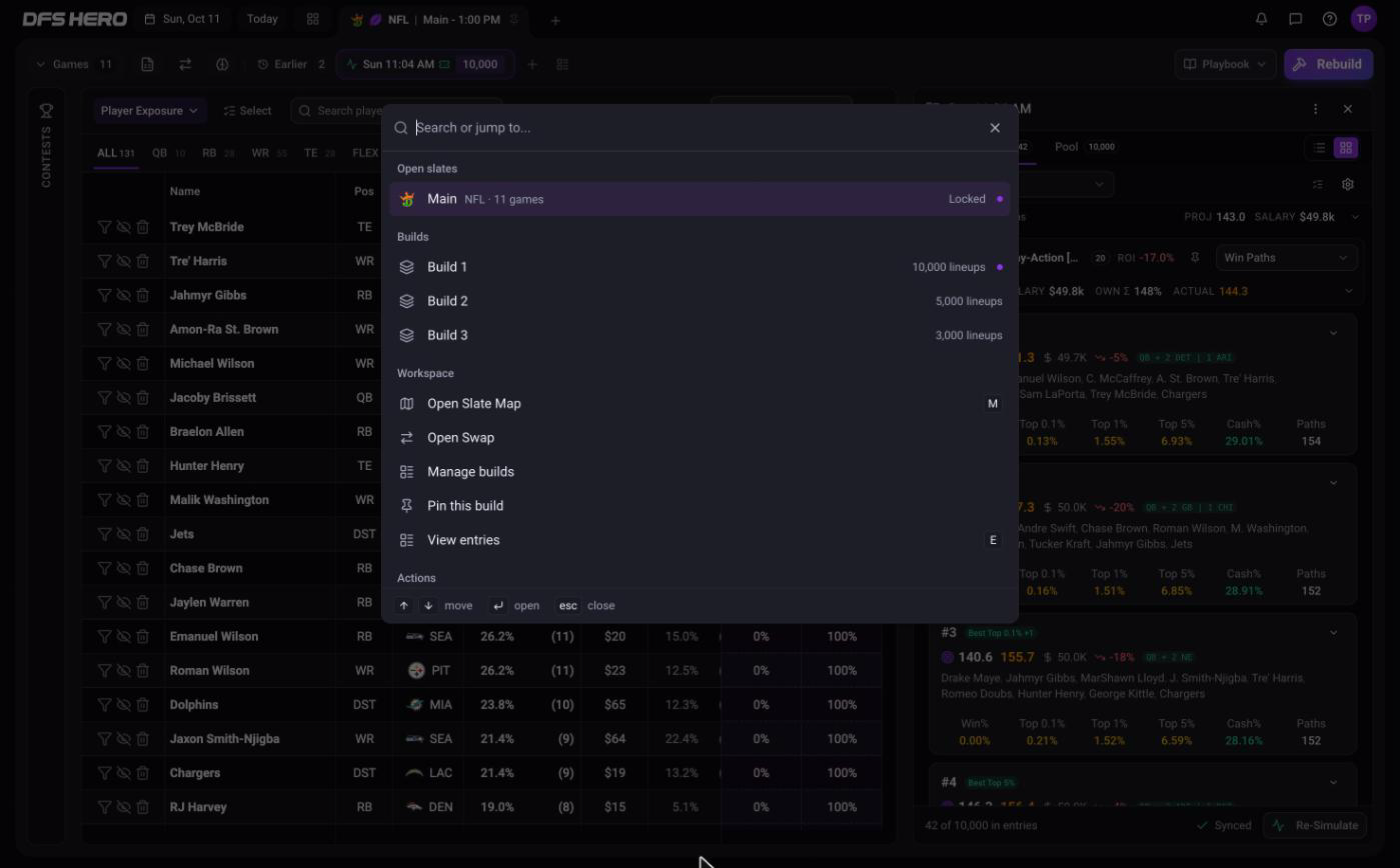Open the Sun, Oct 11 date picker
Viewport: 1400px width, 868px height.
coord(182,19)
